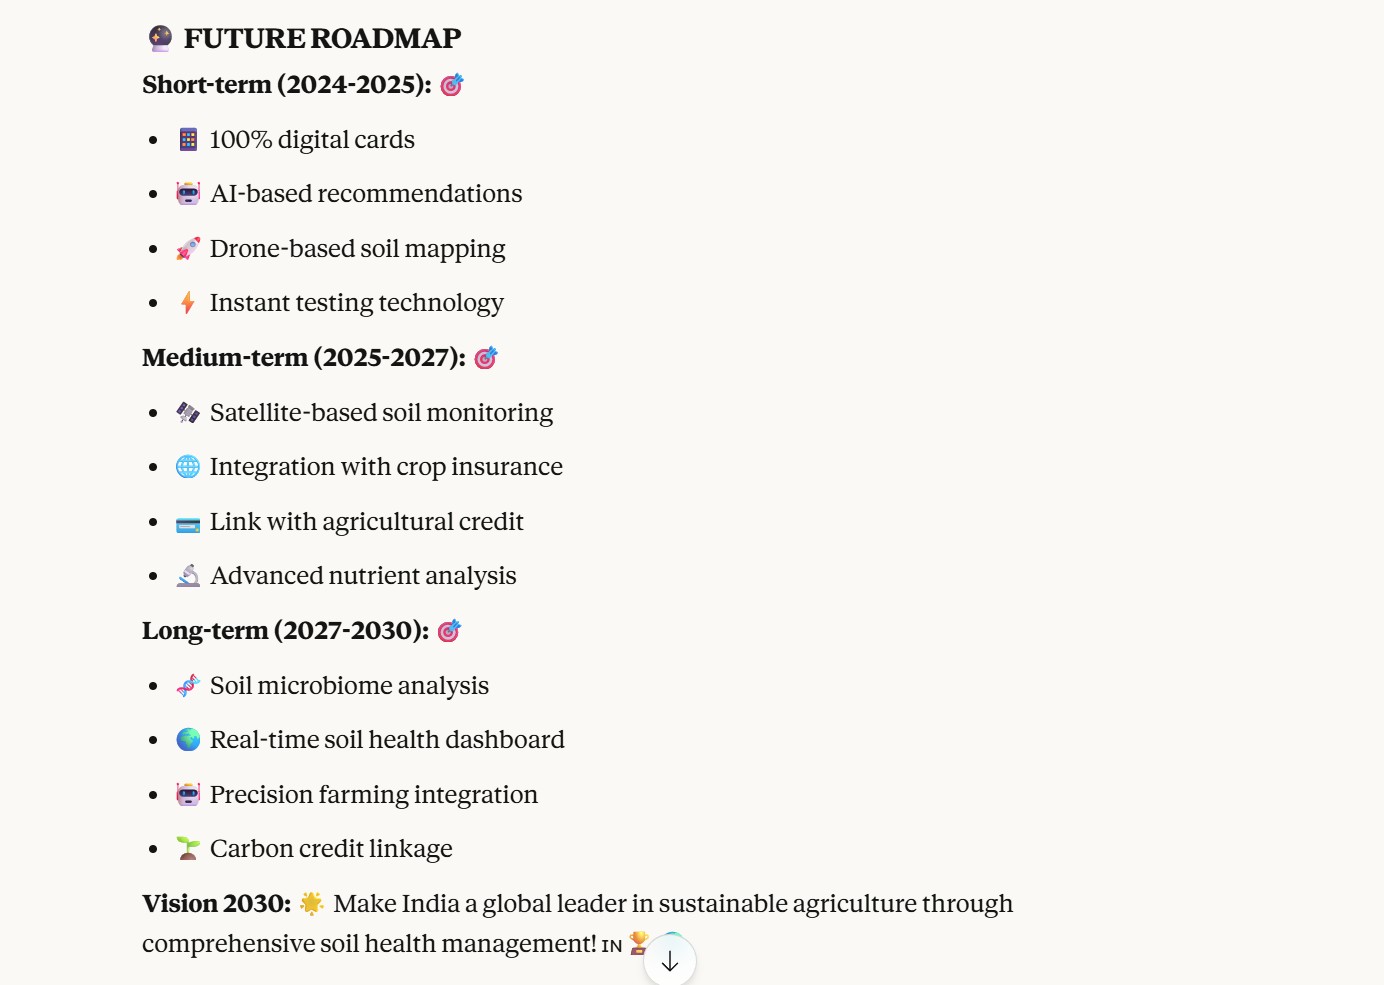Screen dimensions: 1384x985
Task: Click the earth icon beside Real-time dashboard
Action: pyautogui.click(x=188, y=739)
